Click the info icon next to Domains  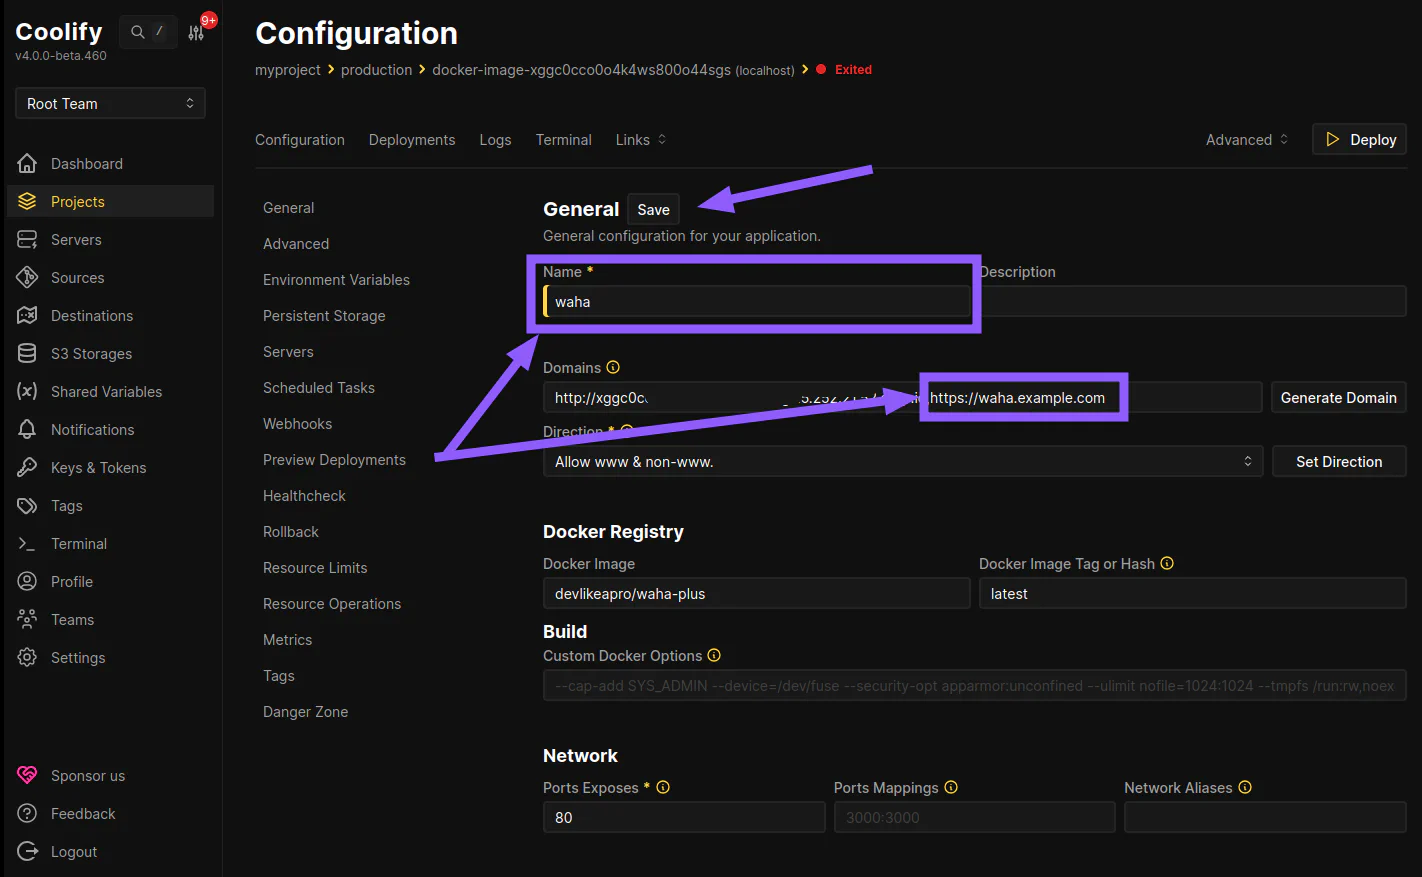click(613, 368)
